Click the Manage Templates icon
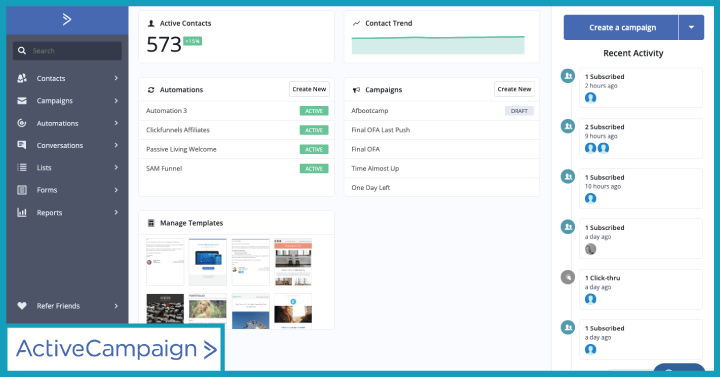 [x=151, y=223]
